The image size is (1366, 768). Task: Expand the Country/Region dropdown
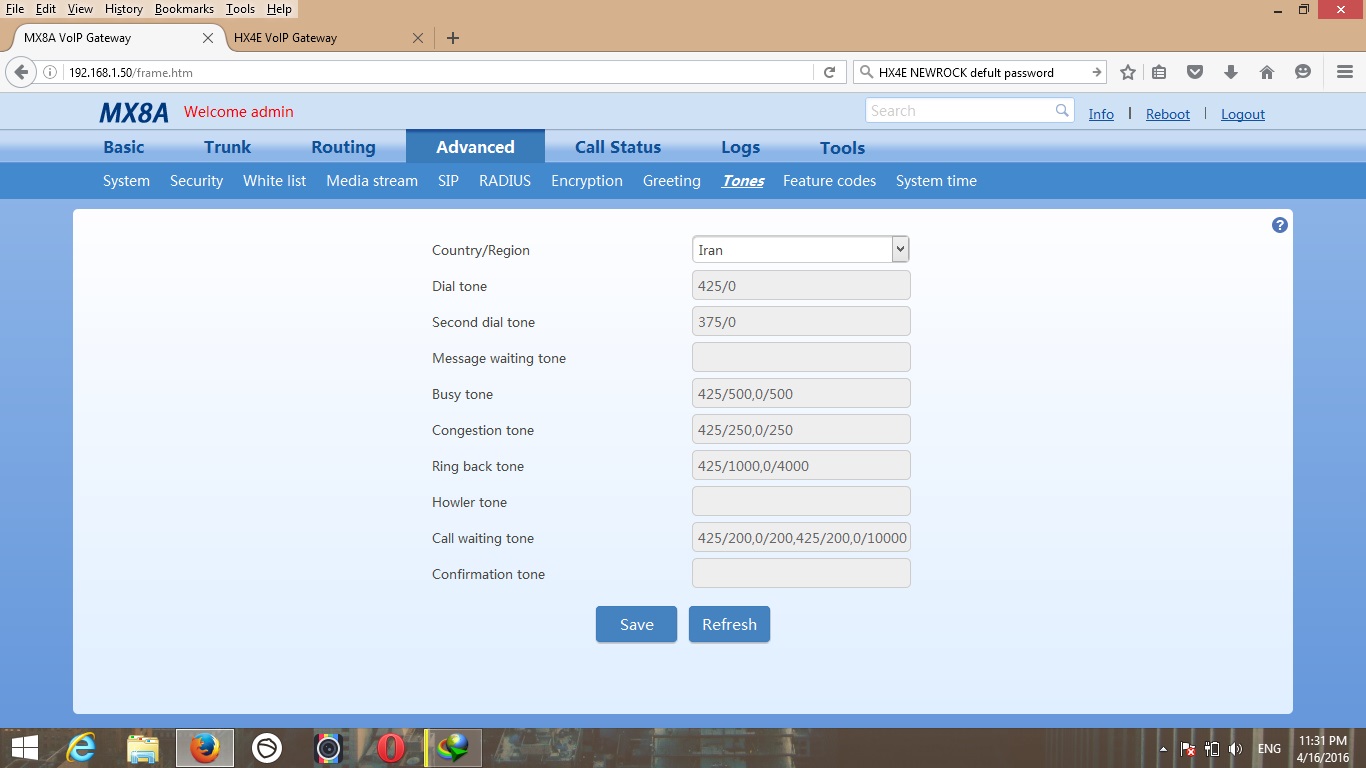(x=900, y=249)
